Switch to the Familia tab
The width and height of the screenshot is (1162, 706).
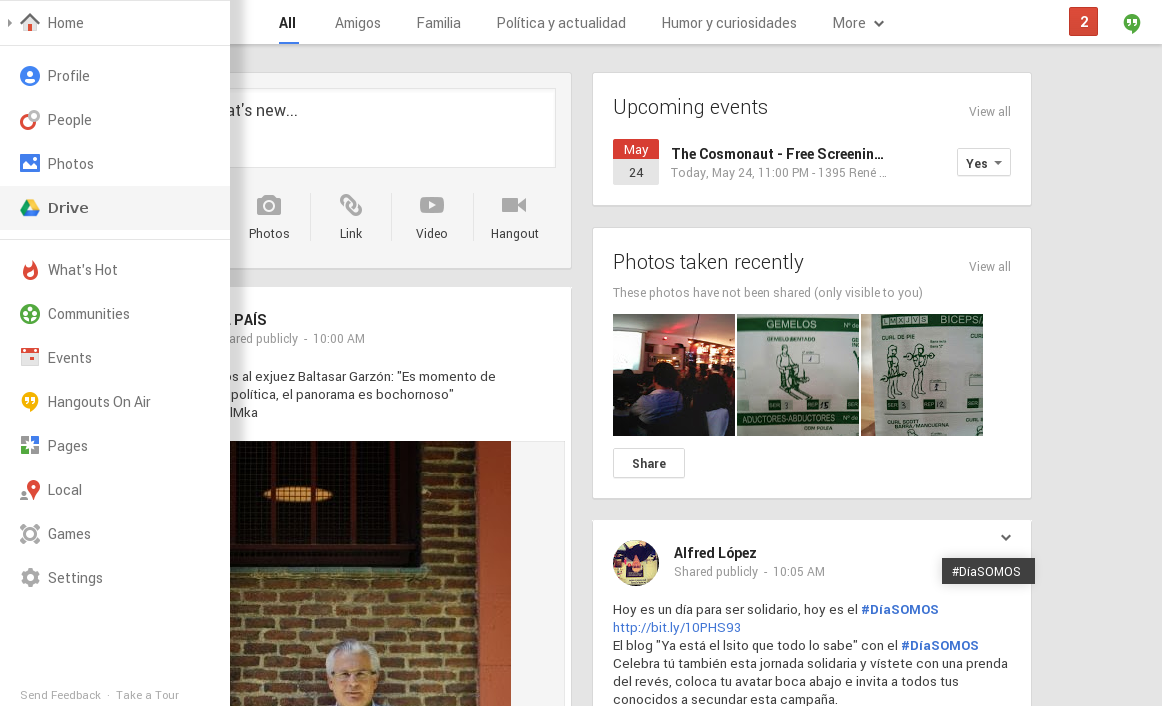pyautogui.click(x=438, y=22)
